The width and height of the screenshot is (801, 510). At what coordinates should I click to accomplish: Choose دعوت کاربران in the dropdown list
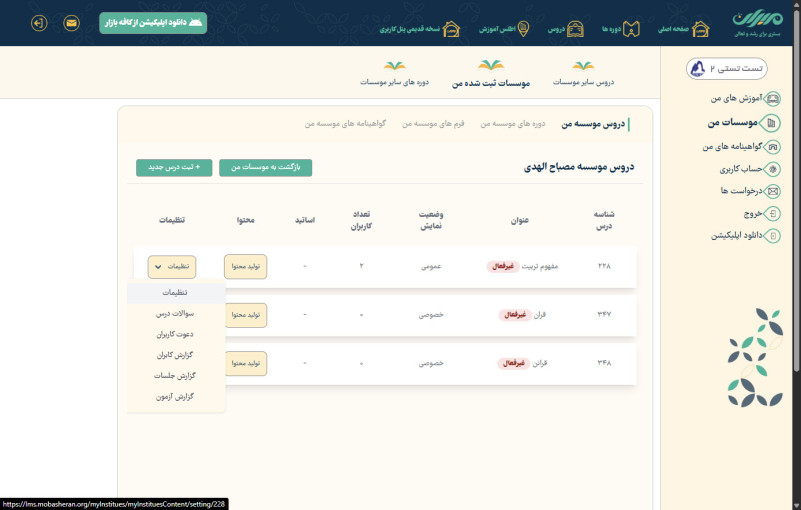(x=176, y=334)
